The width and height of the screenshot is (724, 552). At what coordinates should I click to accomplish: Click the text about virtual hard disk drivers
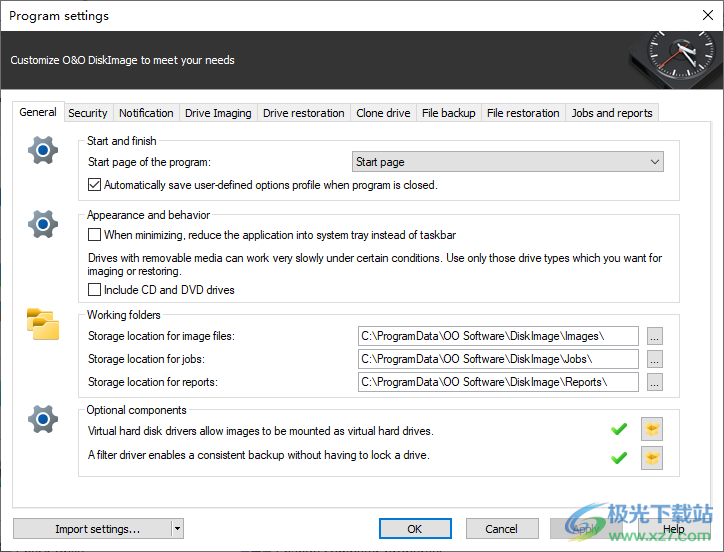[260, 431]
